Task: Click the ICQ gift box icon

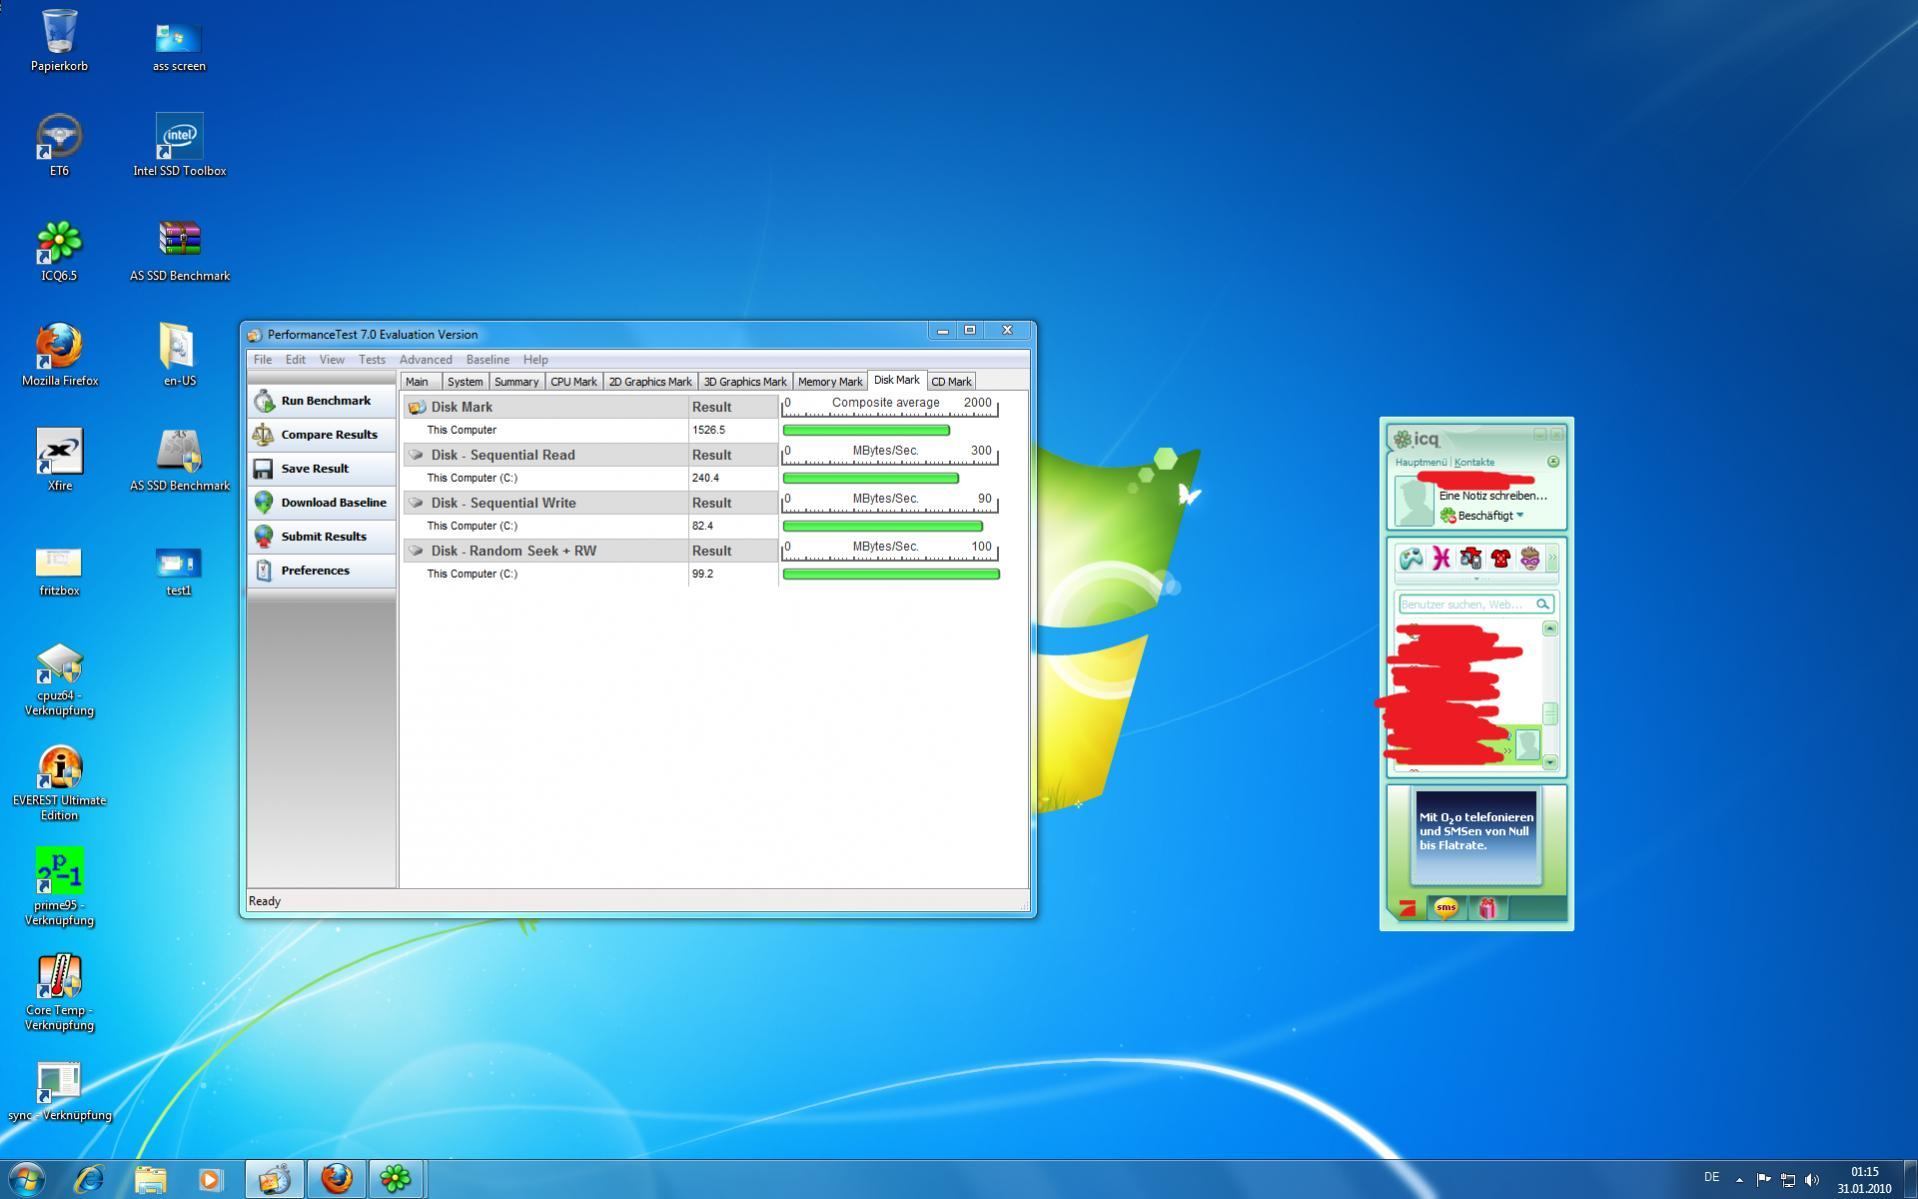Action: 1488,908
